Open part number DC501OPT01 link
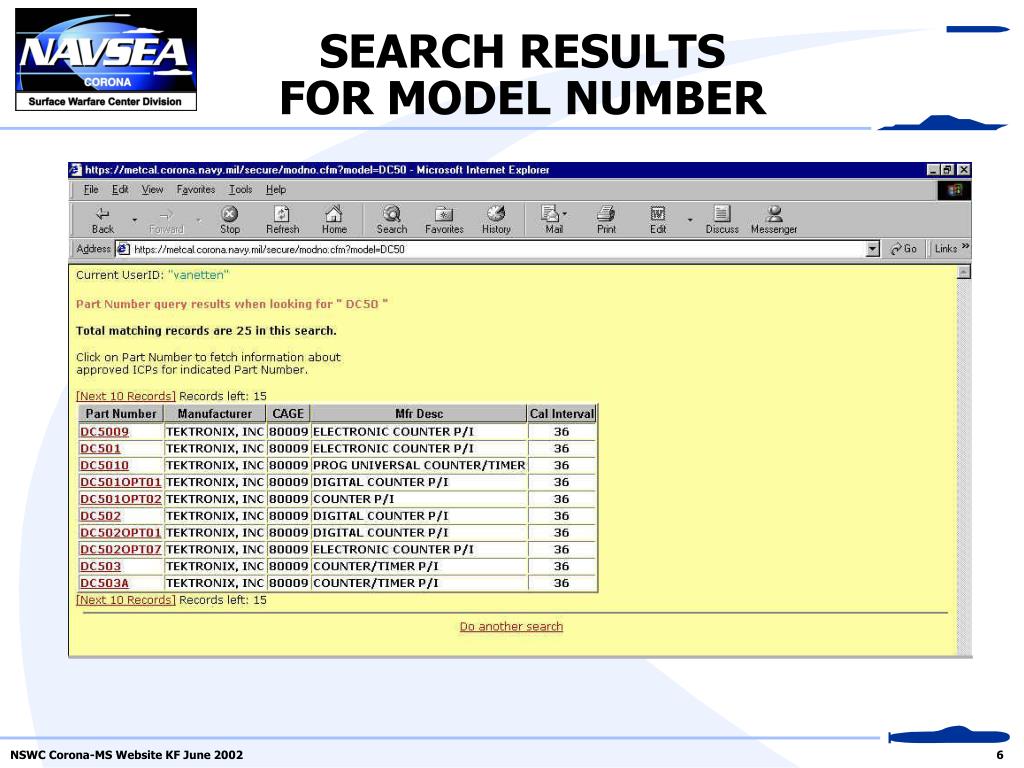 click(120, 482)
